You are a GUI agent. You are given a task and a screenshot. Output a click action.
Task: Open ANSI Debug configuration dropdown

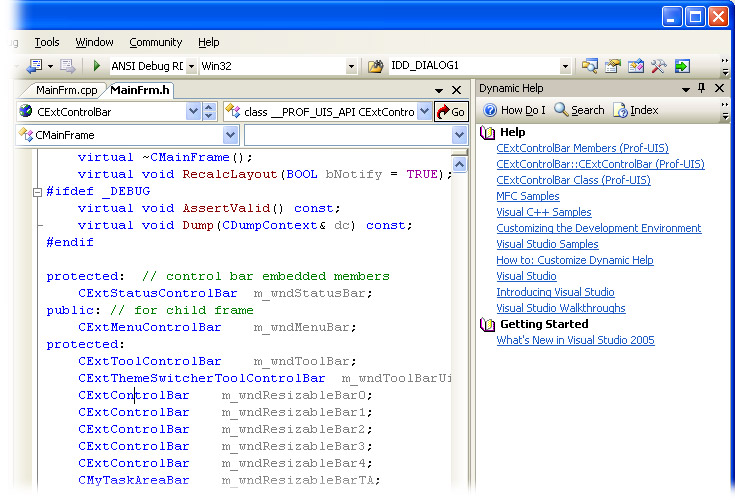191,66
